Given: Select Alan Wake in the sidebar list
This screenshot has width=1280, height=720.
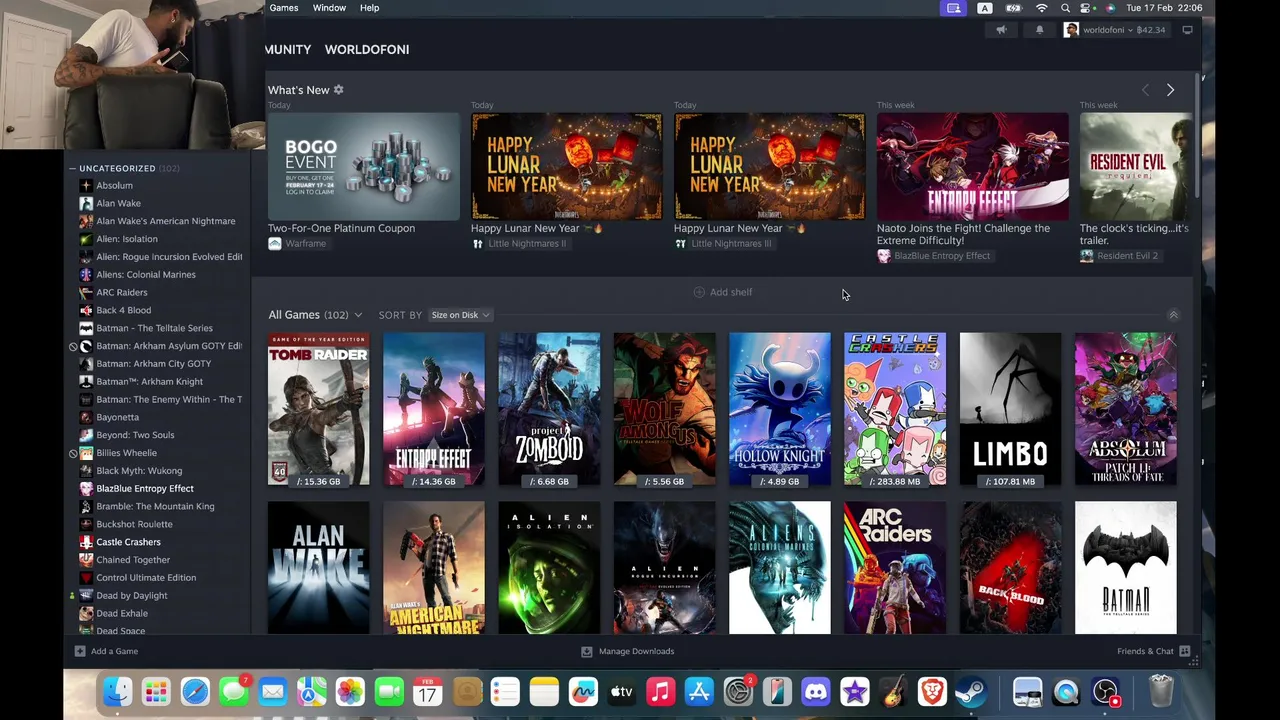Looking at the screenshot, I should 118,203.
